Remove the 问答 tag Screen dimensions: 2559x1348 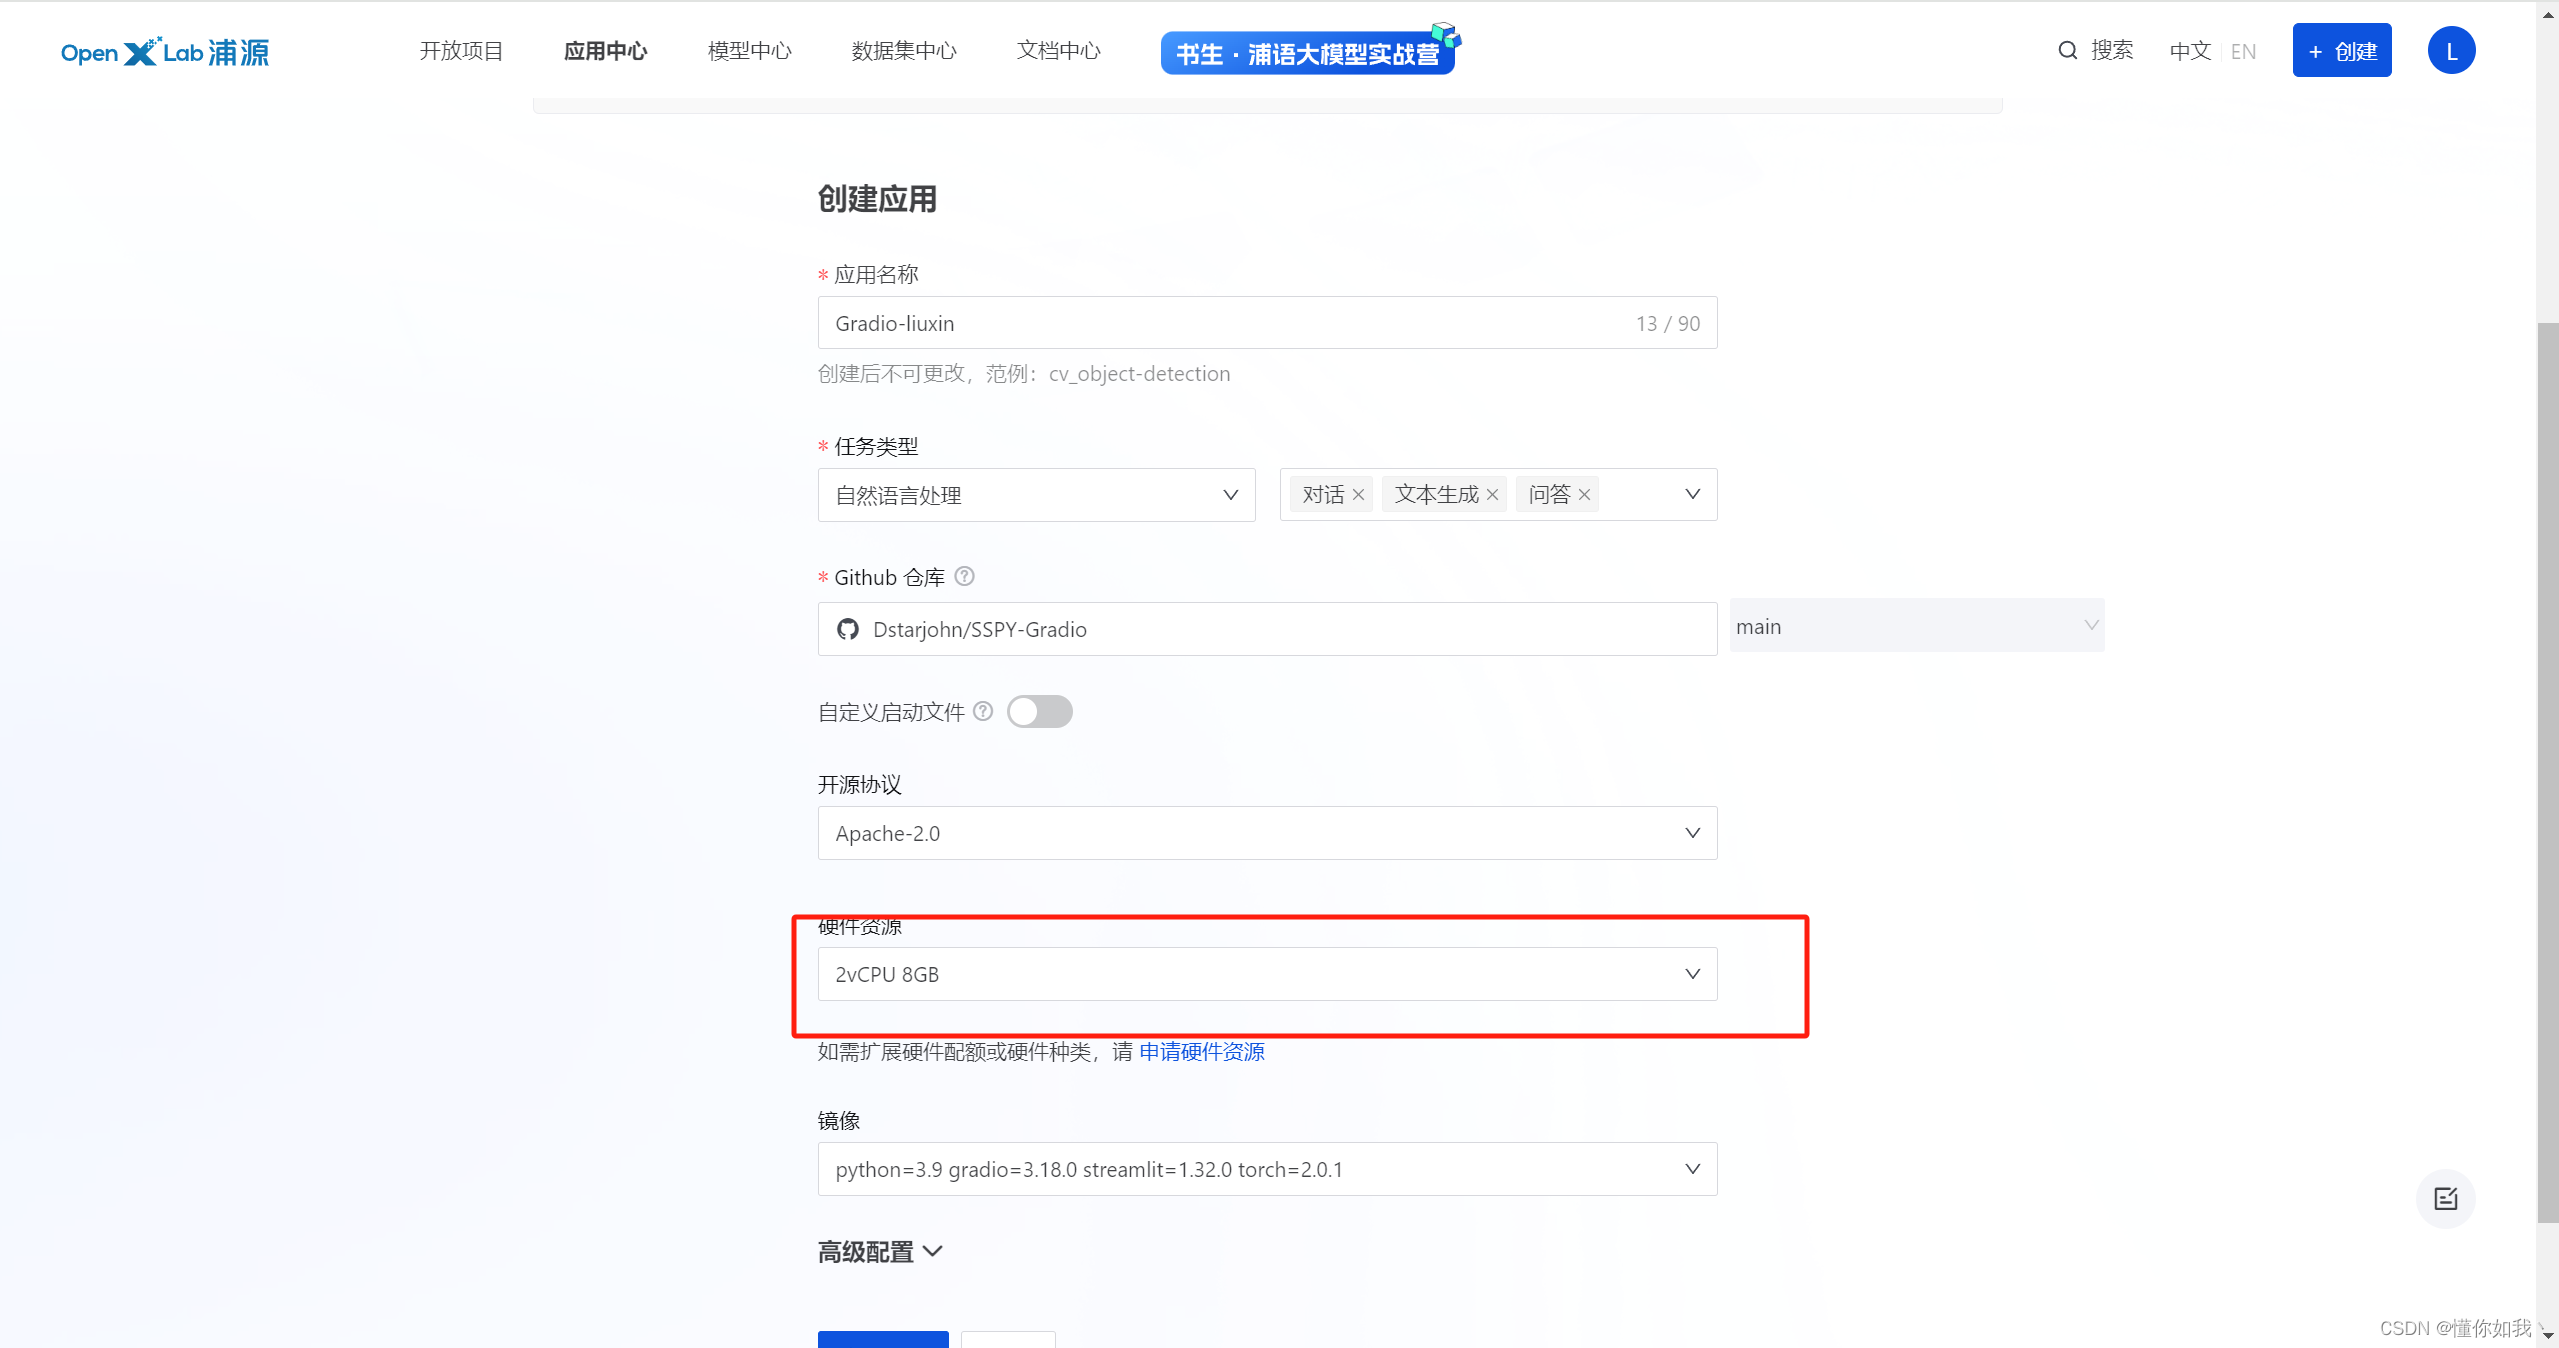[1584, 495]
